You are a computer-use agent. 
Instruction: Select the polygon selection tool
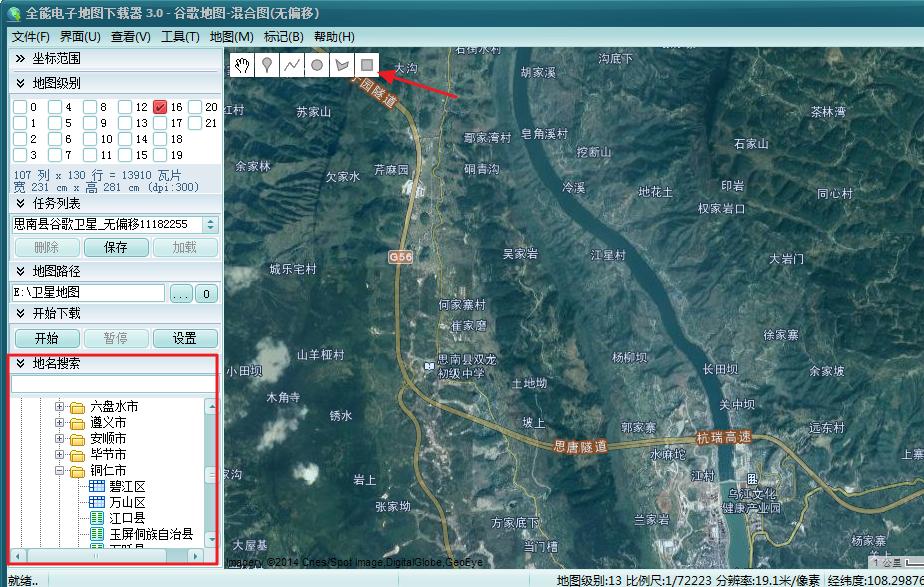point(343,65)
